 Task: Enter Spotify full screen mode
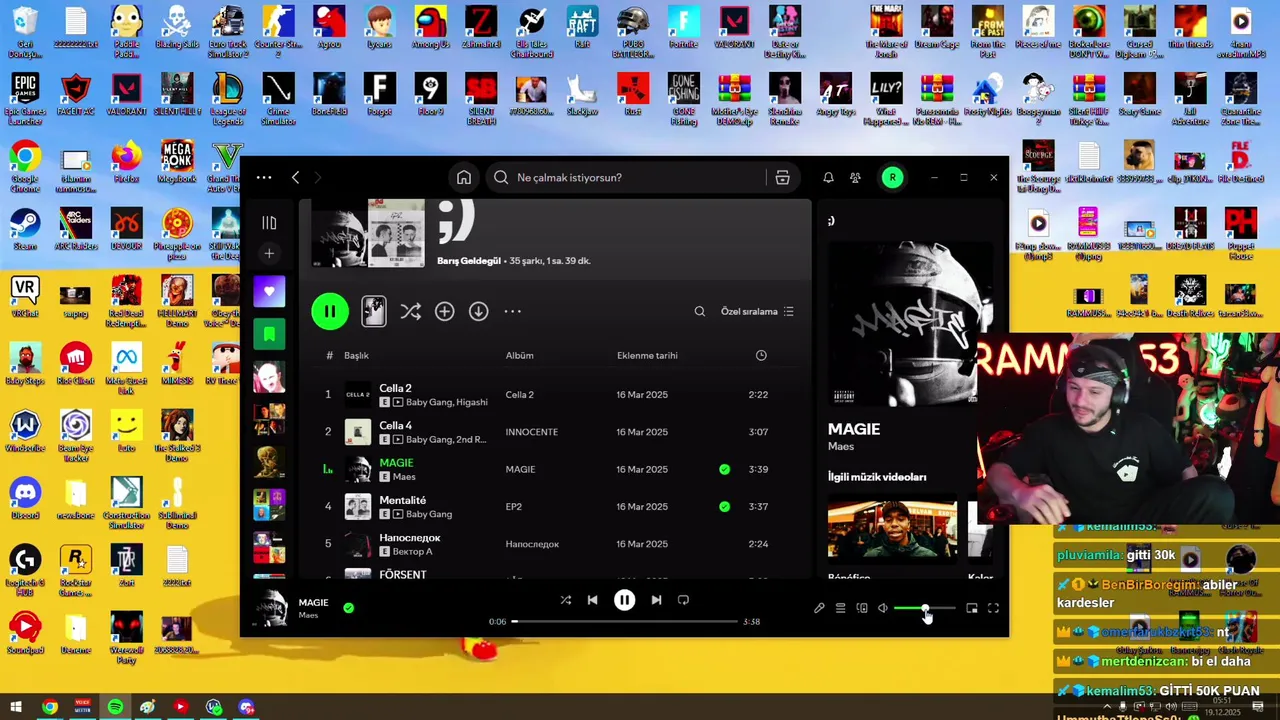point(993,608)
